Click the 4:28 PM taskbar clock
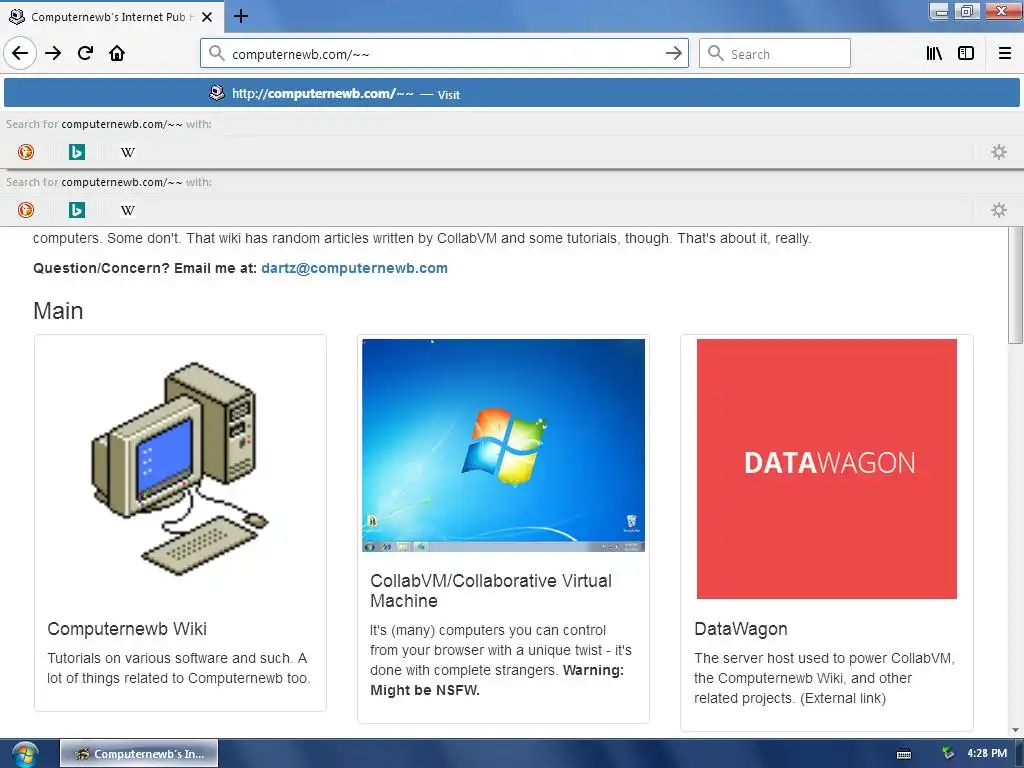1024x768 pixels. pos(987,753)
